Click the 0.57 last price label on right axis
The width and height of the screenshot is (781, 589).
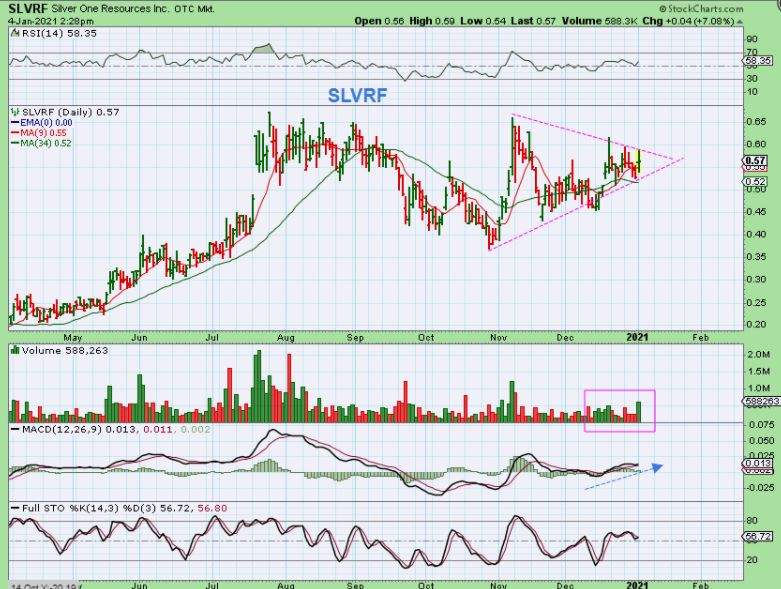[x=757, y=161]
